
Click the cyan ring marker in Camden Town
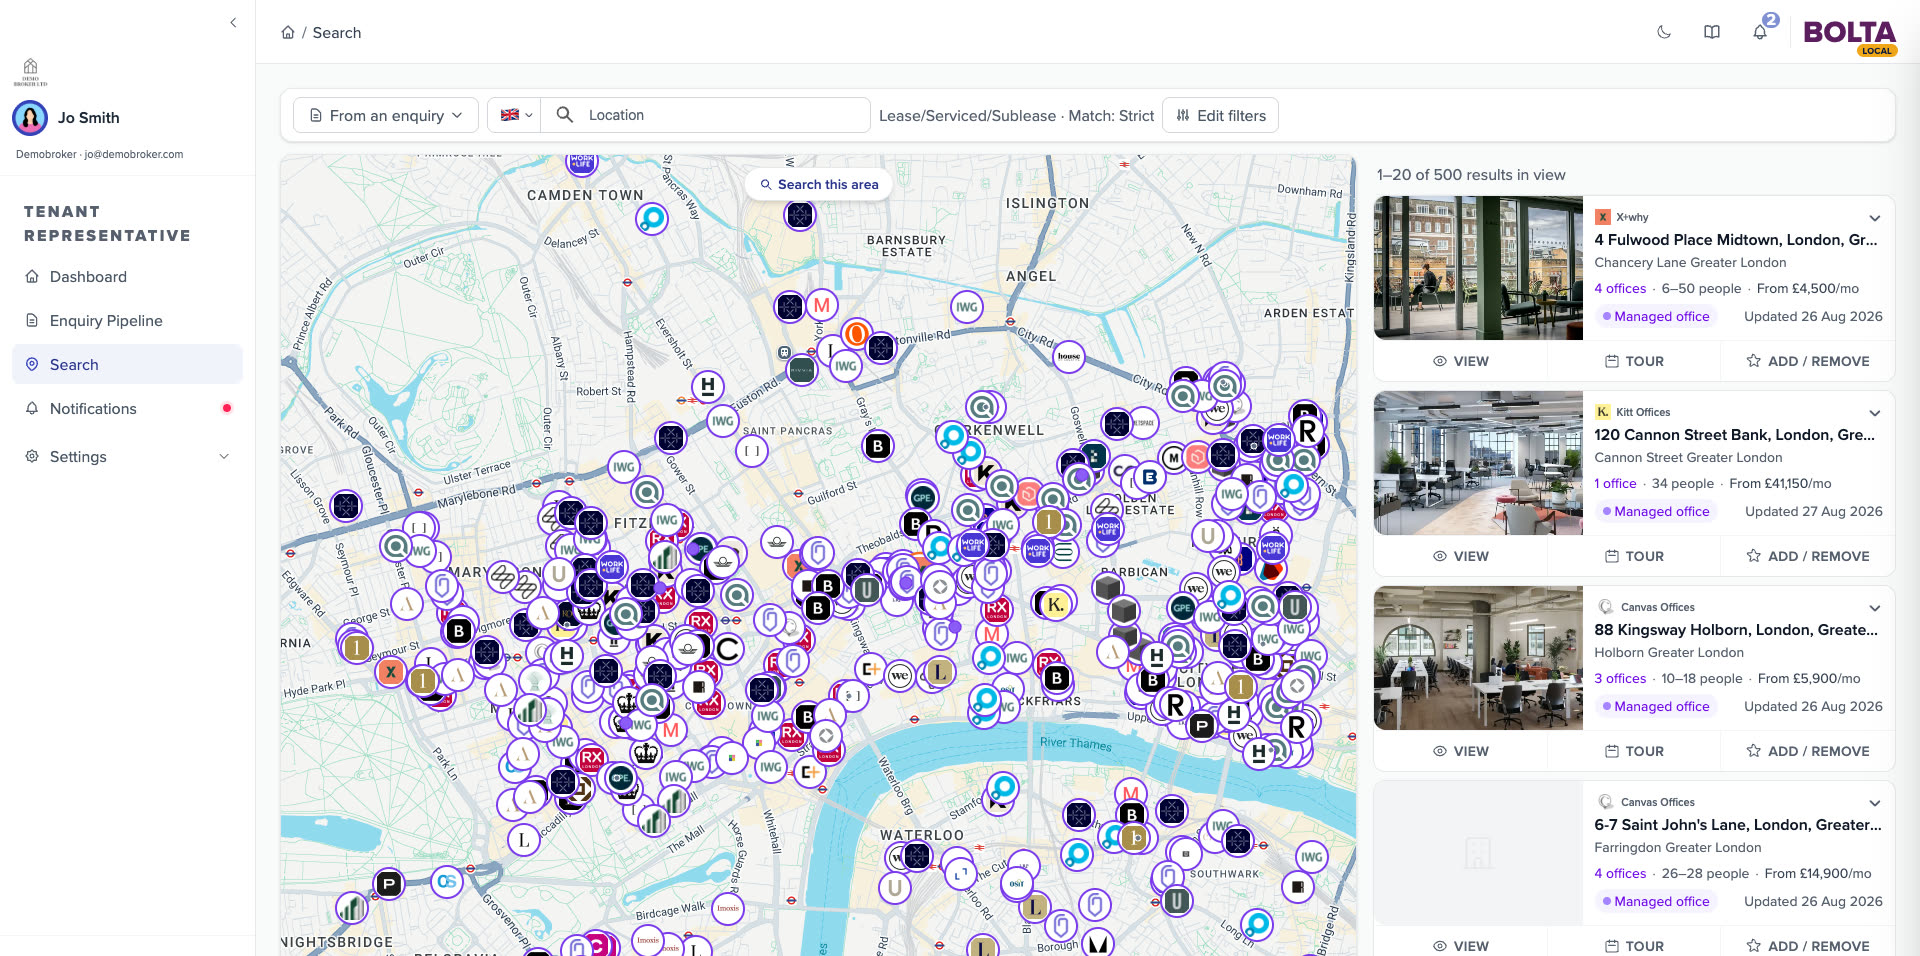click(x=652, y=217)
